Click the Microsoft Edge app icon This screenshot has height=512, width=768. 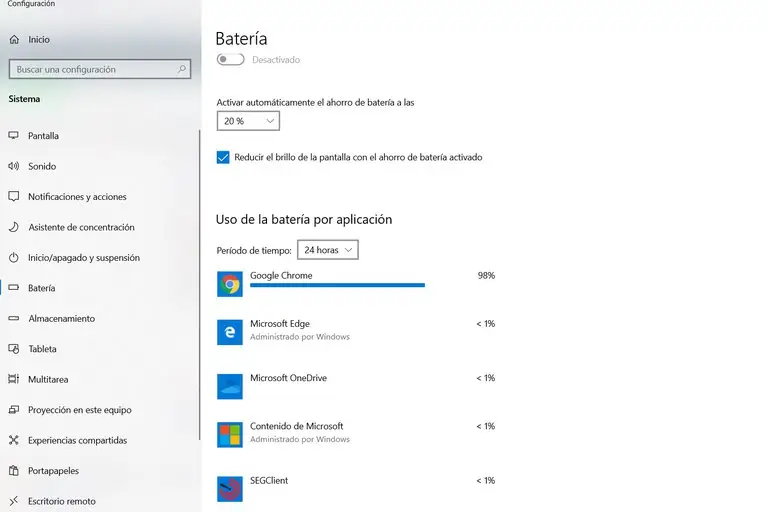pyautogui.click(x=230, y=332)
